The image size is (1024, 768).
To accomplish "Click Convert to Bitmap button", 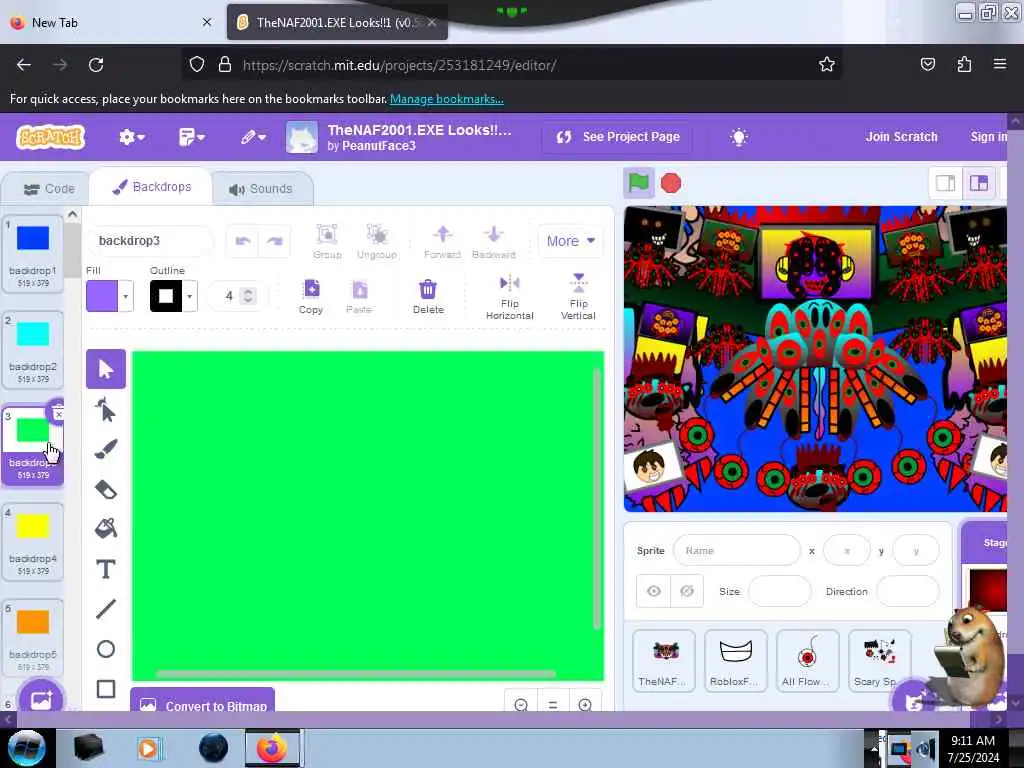I will [202, 701].
